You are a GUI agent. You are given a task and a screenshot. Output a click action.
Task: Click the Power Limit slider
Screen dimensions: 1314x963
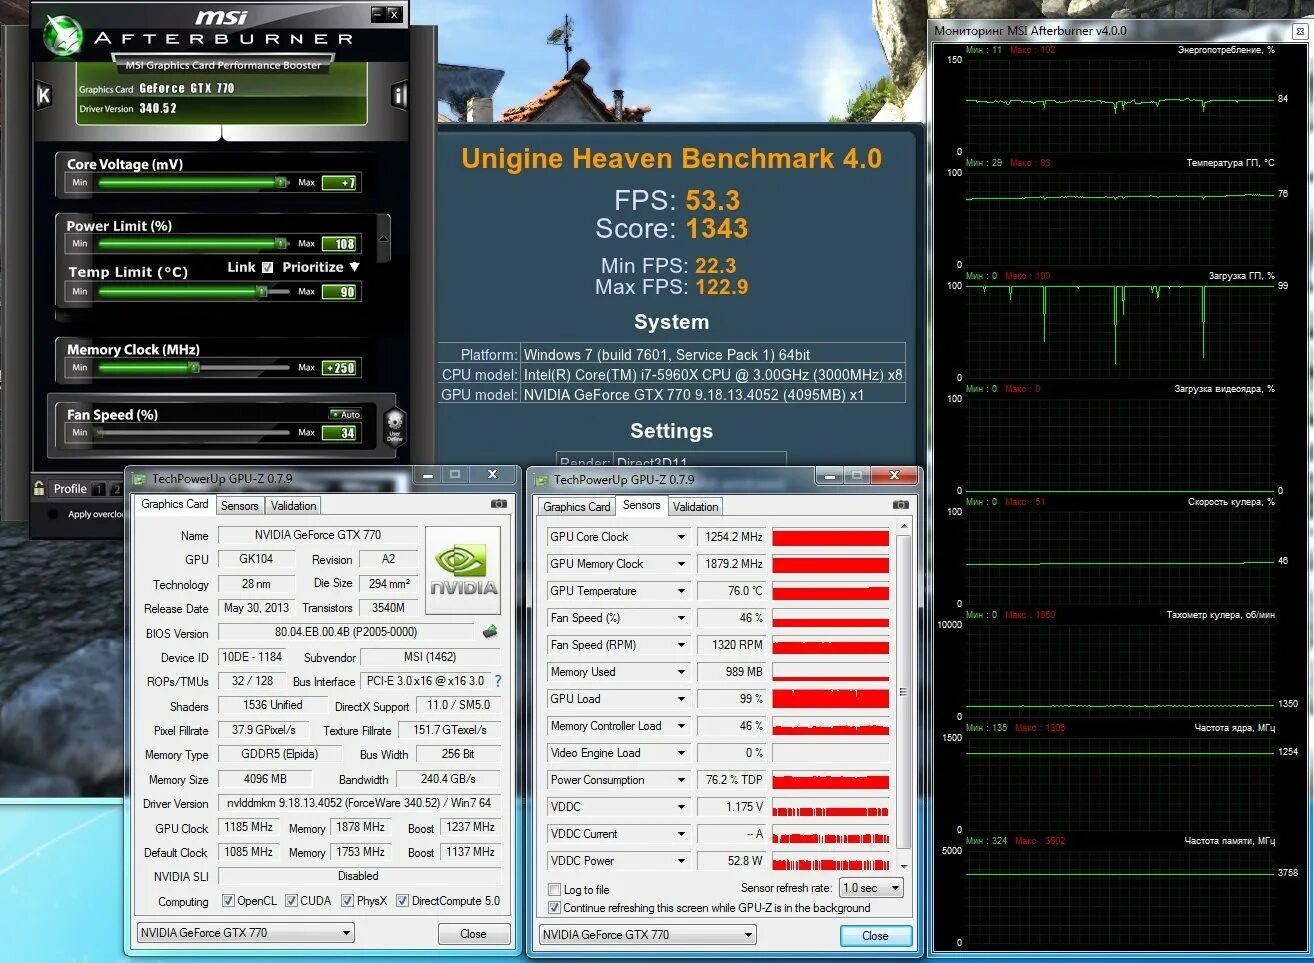[x=194, y=243]
